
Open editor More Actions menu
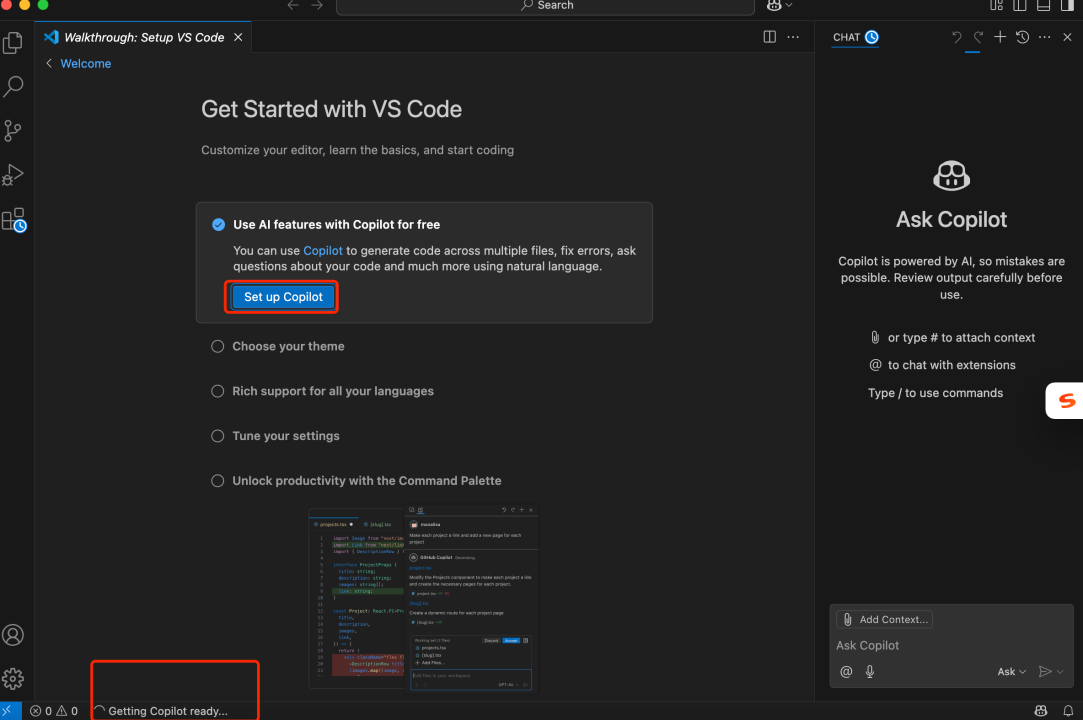tap(793, 37)
